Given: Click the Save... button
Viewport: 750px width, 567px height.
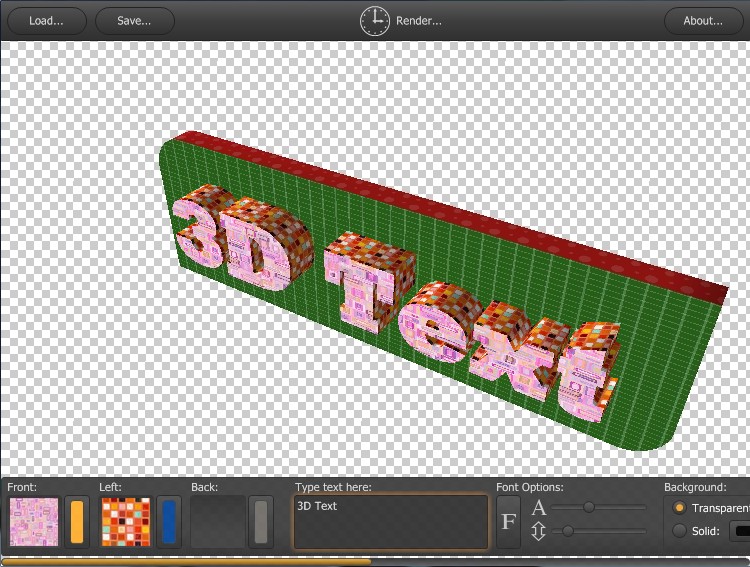Looking at the screenshot, I should pos(134,21).
